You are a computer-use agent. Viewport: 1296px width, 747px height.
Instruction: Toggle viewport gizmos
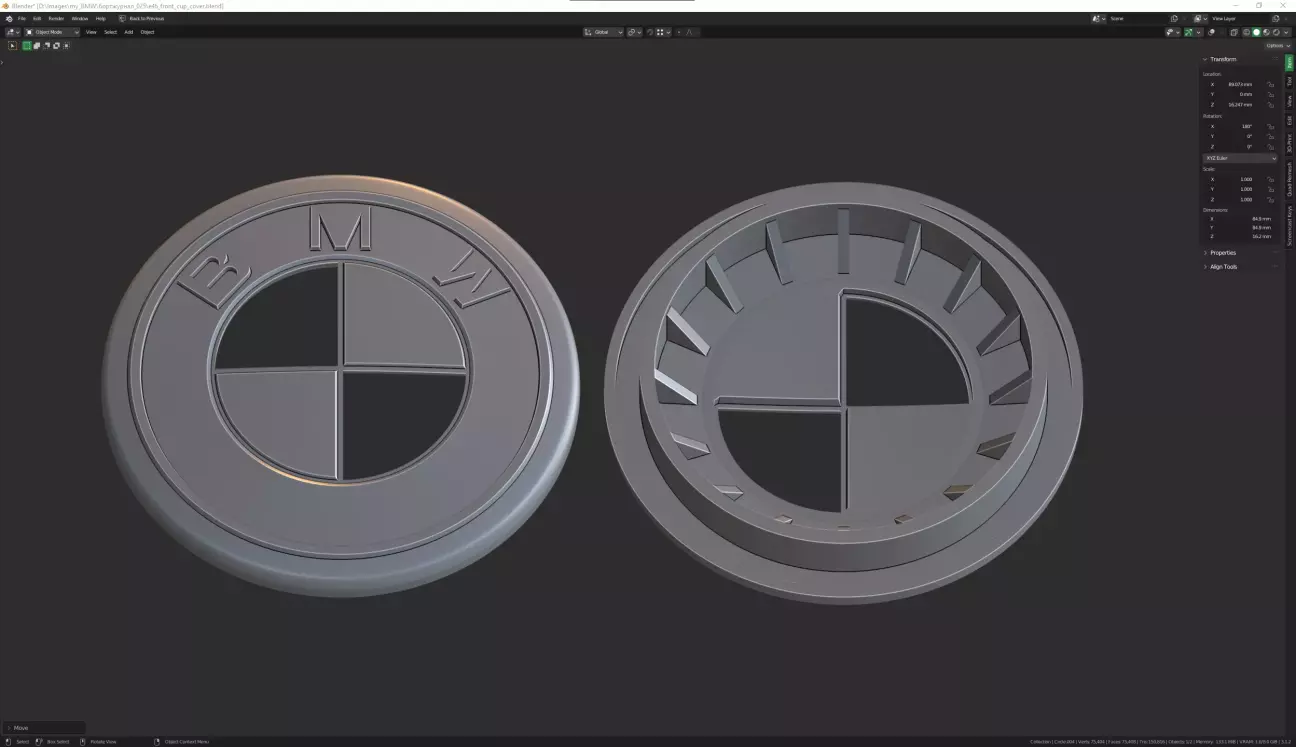pyautogui.click(x=1188, y=32)
